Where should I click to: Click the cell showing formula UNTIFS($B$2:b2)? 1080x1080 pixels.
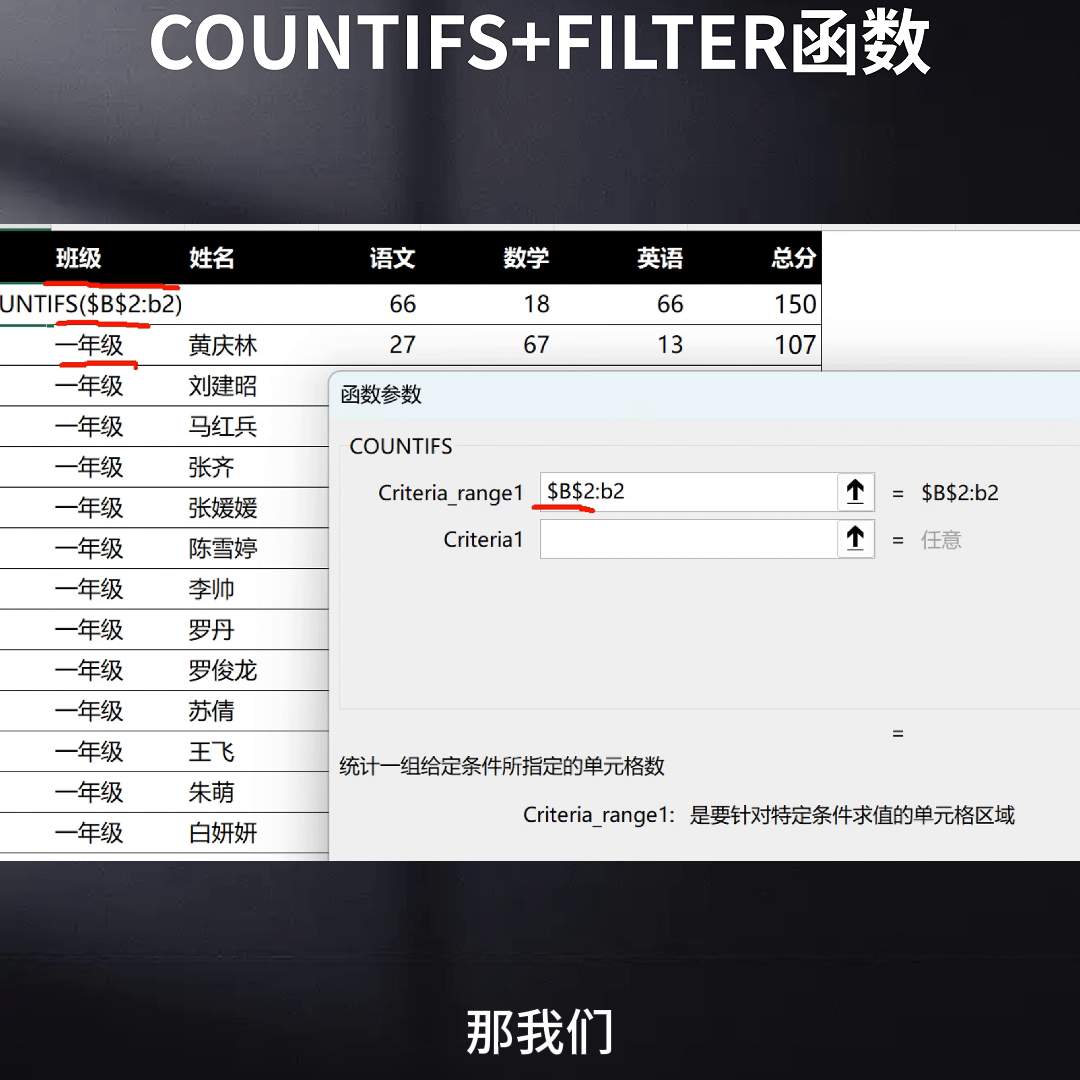coord(91,304)
